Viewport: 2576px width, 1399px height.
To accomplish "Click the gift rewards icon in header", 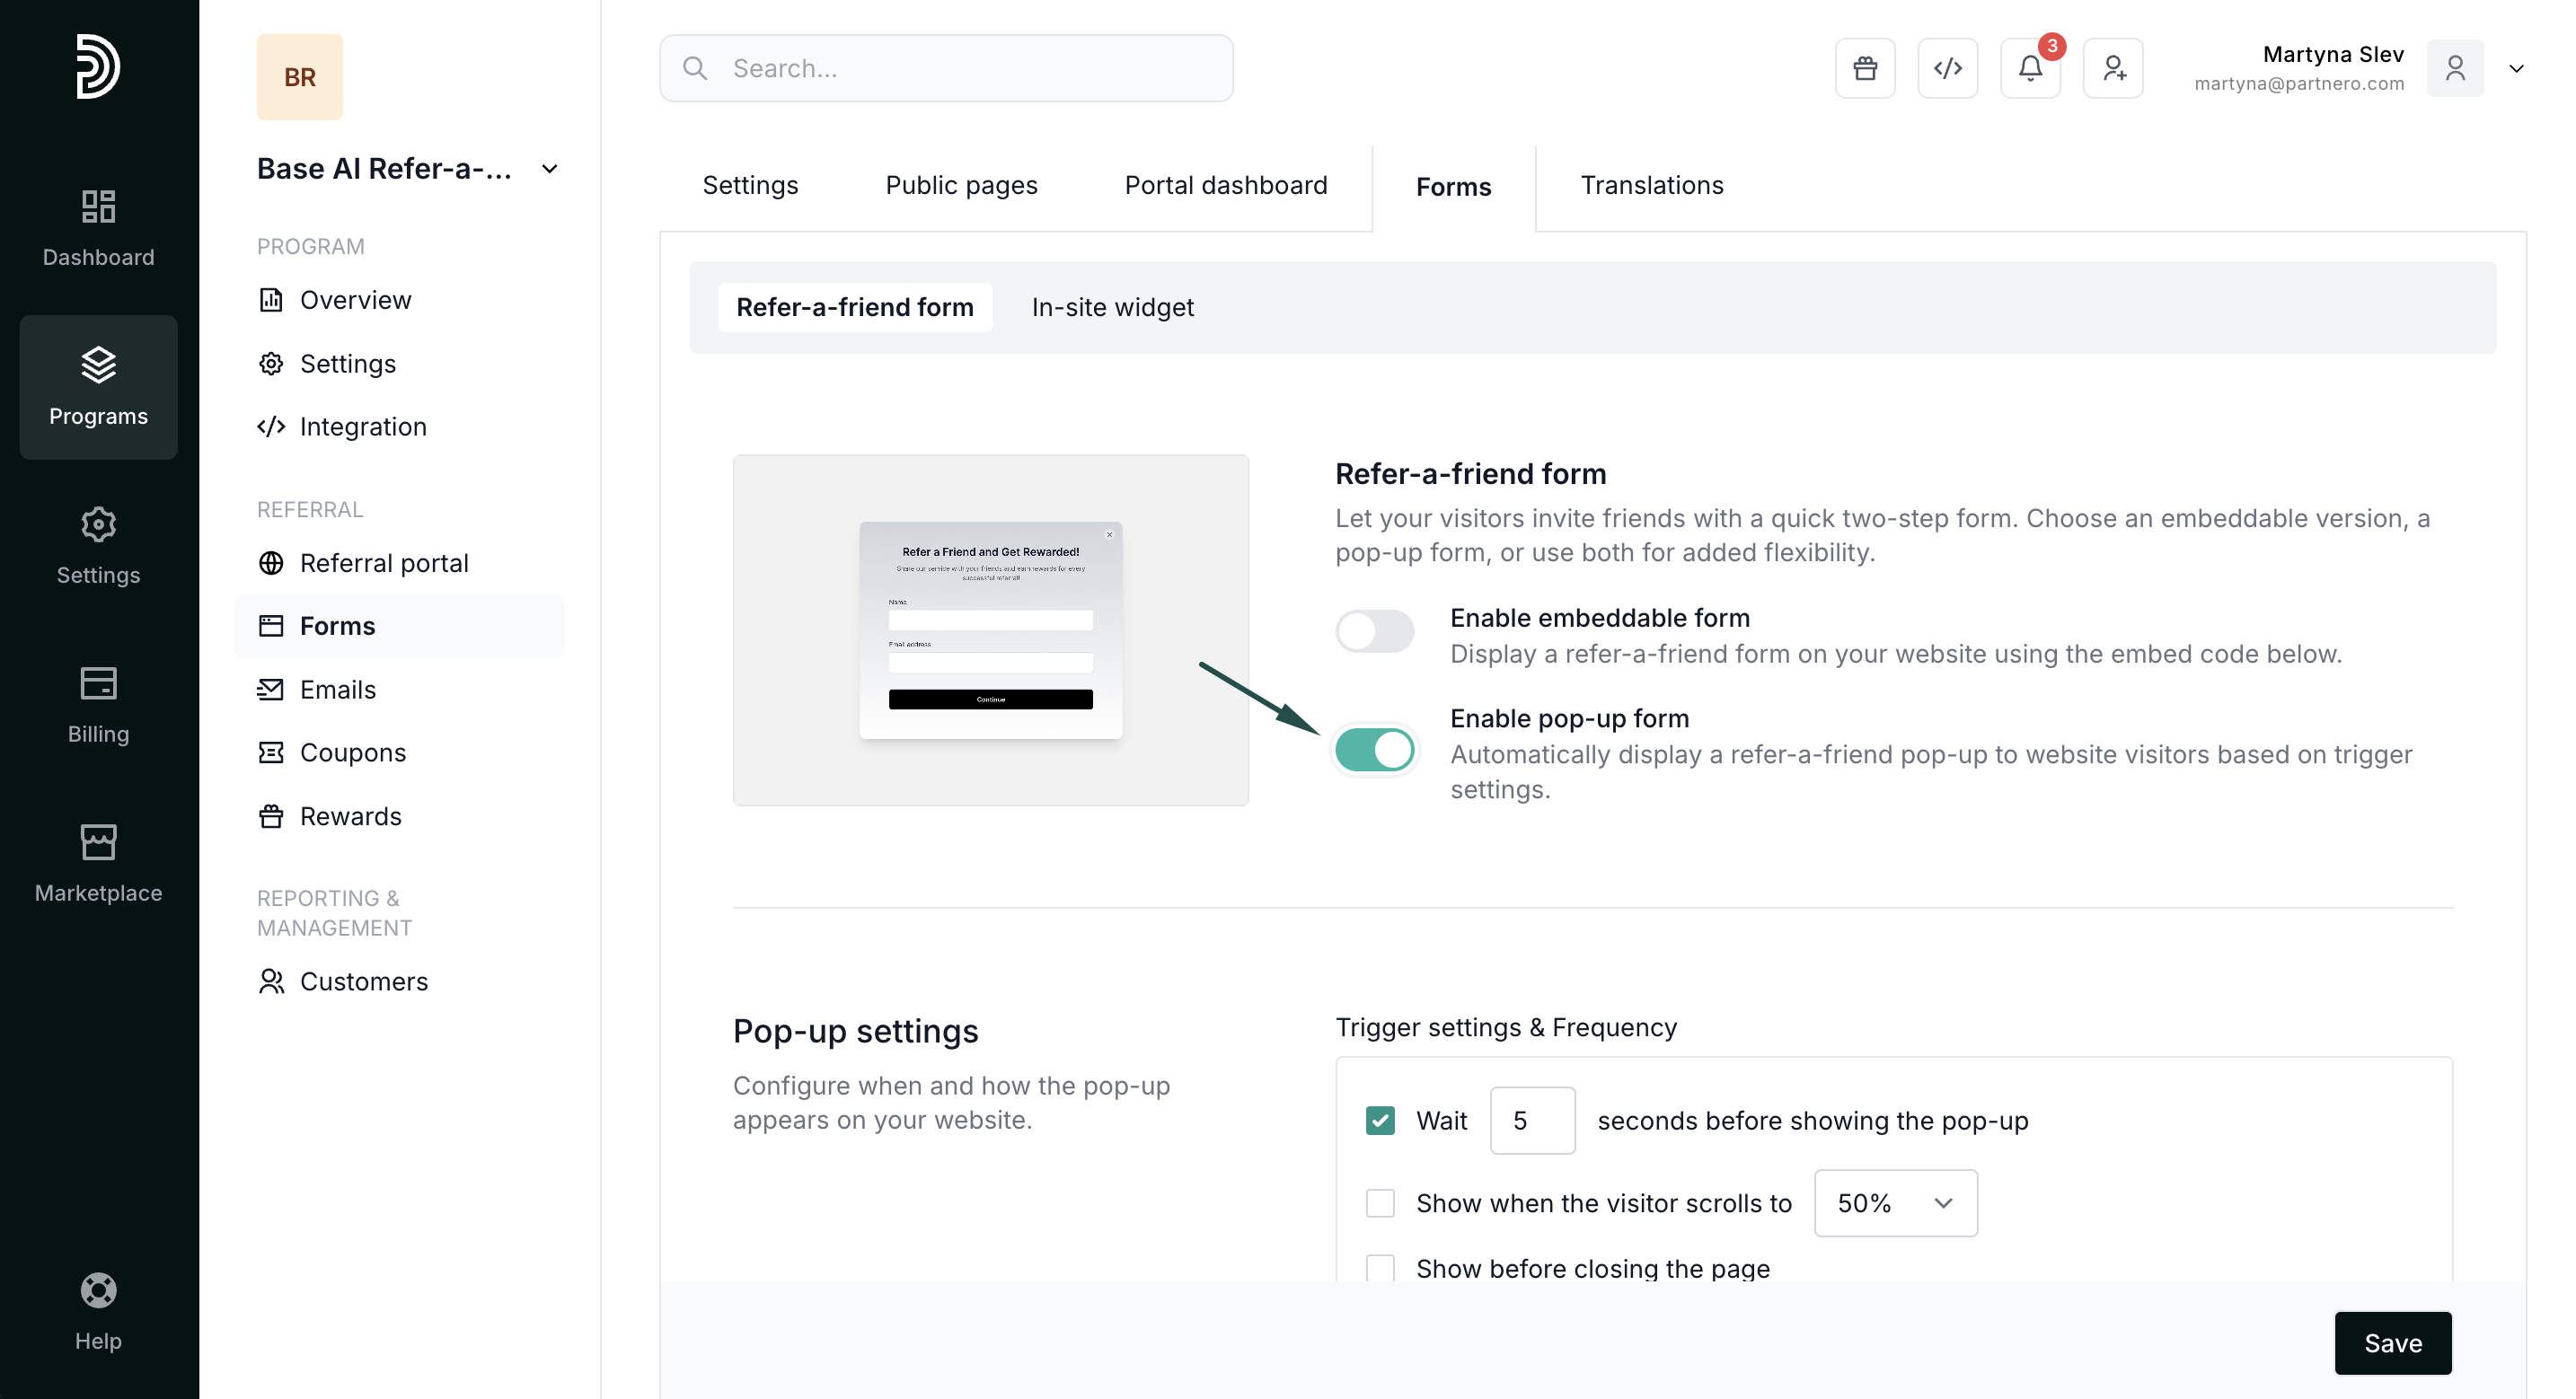I will (1864, 68).
